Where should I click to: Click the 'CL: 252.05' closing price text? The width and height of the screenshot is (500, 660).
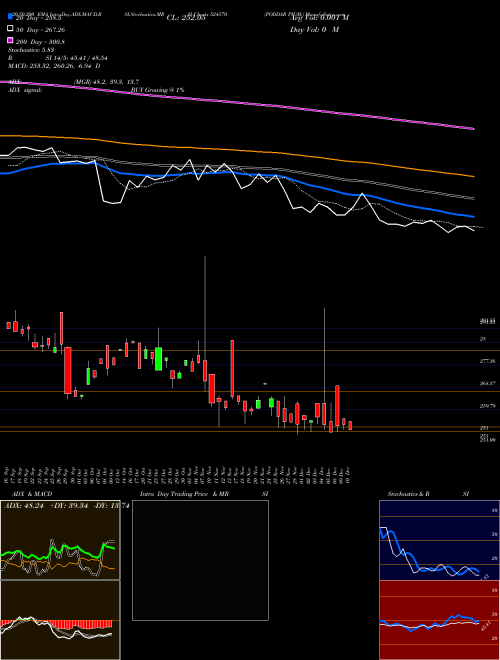coord(186,18)
